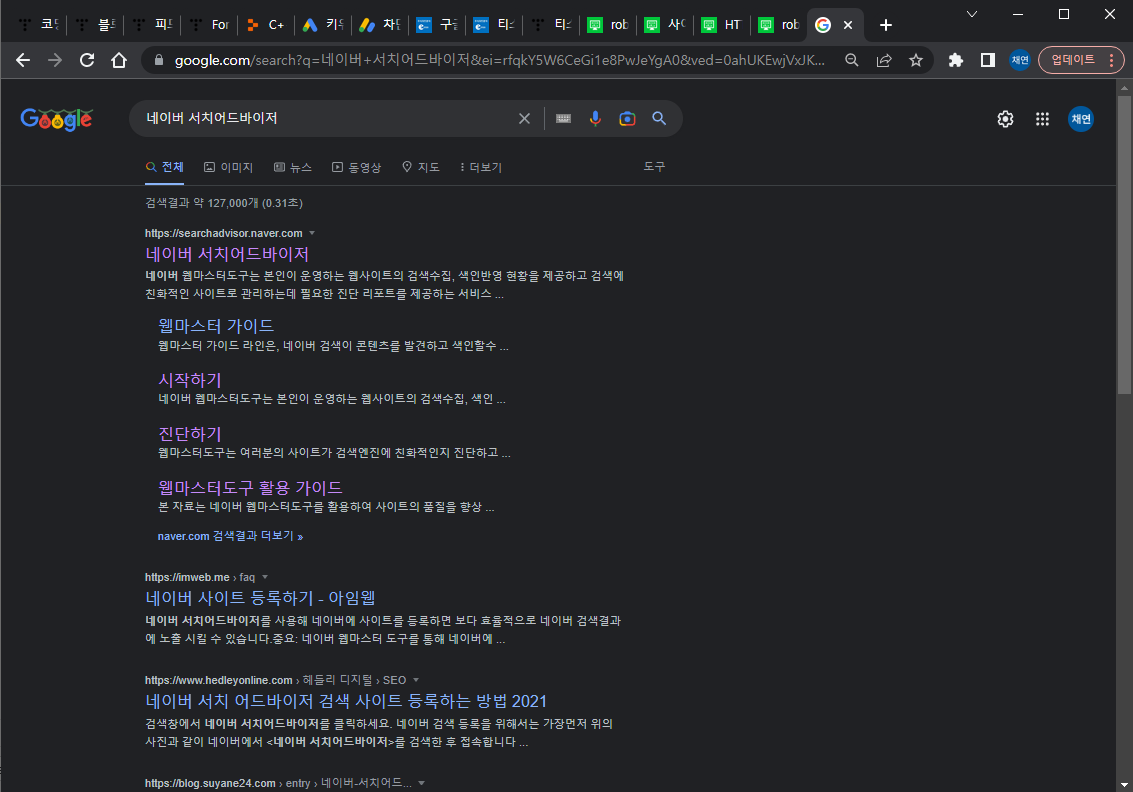Viewport: 1133px width, 792px height.
Task: Close the active Google tab
Action: (848, 25)
